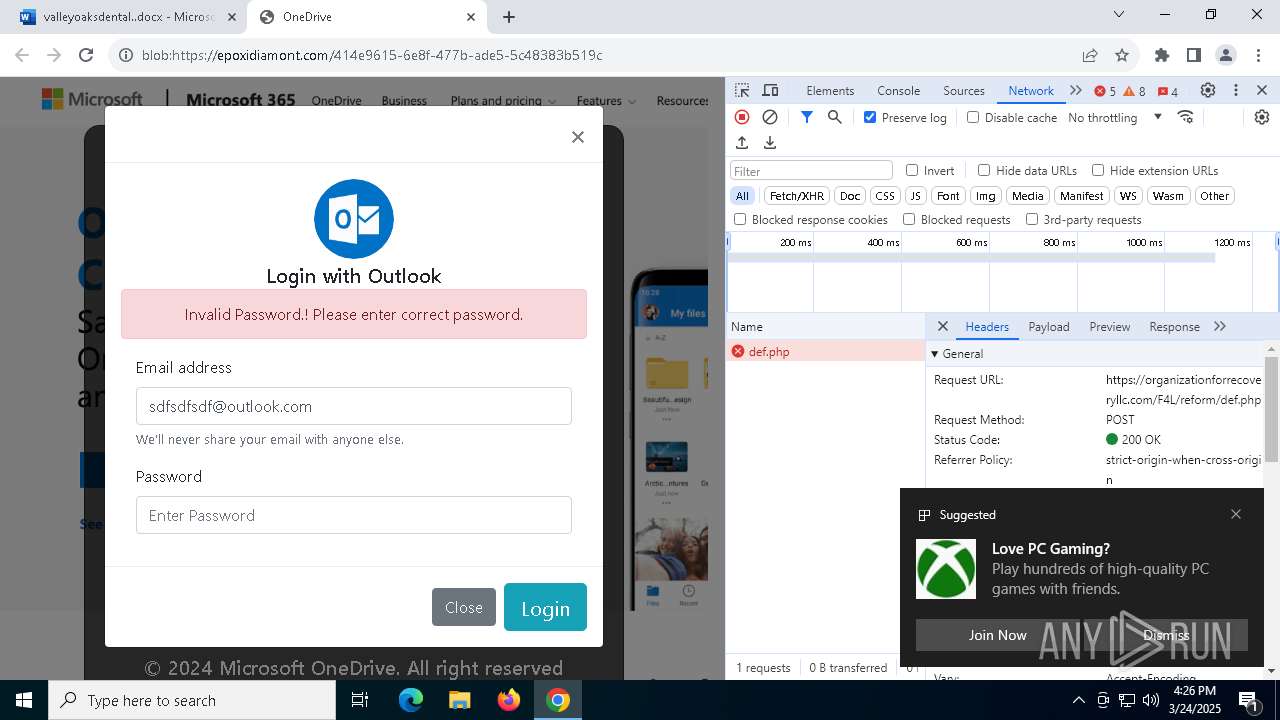Click the Login button
The image size is (1280, 720).
[545, 607]
